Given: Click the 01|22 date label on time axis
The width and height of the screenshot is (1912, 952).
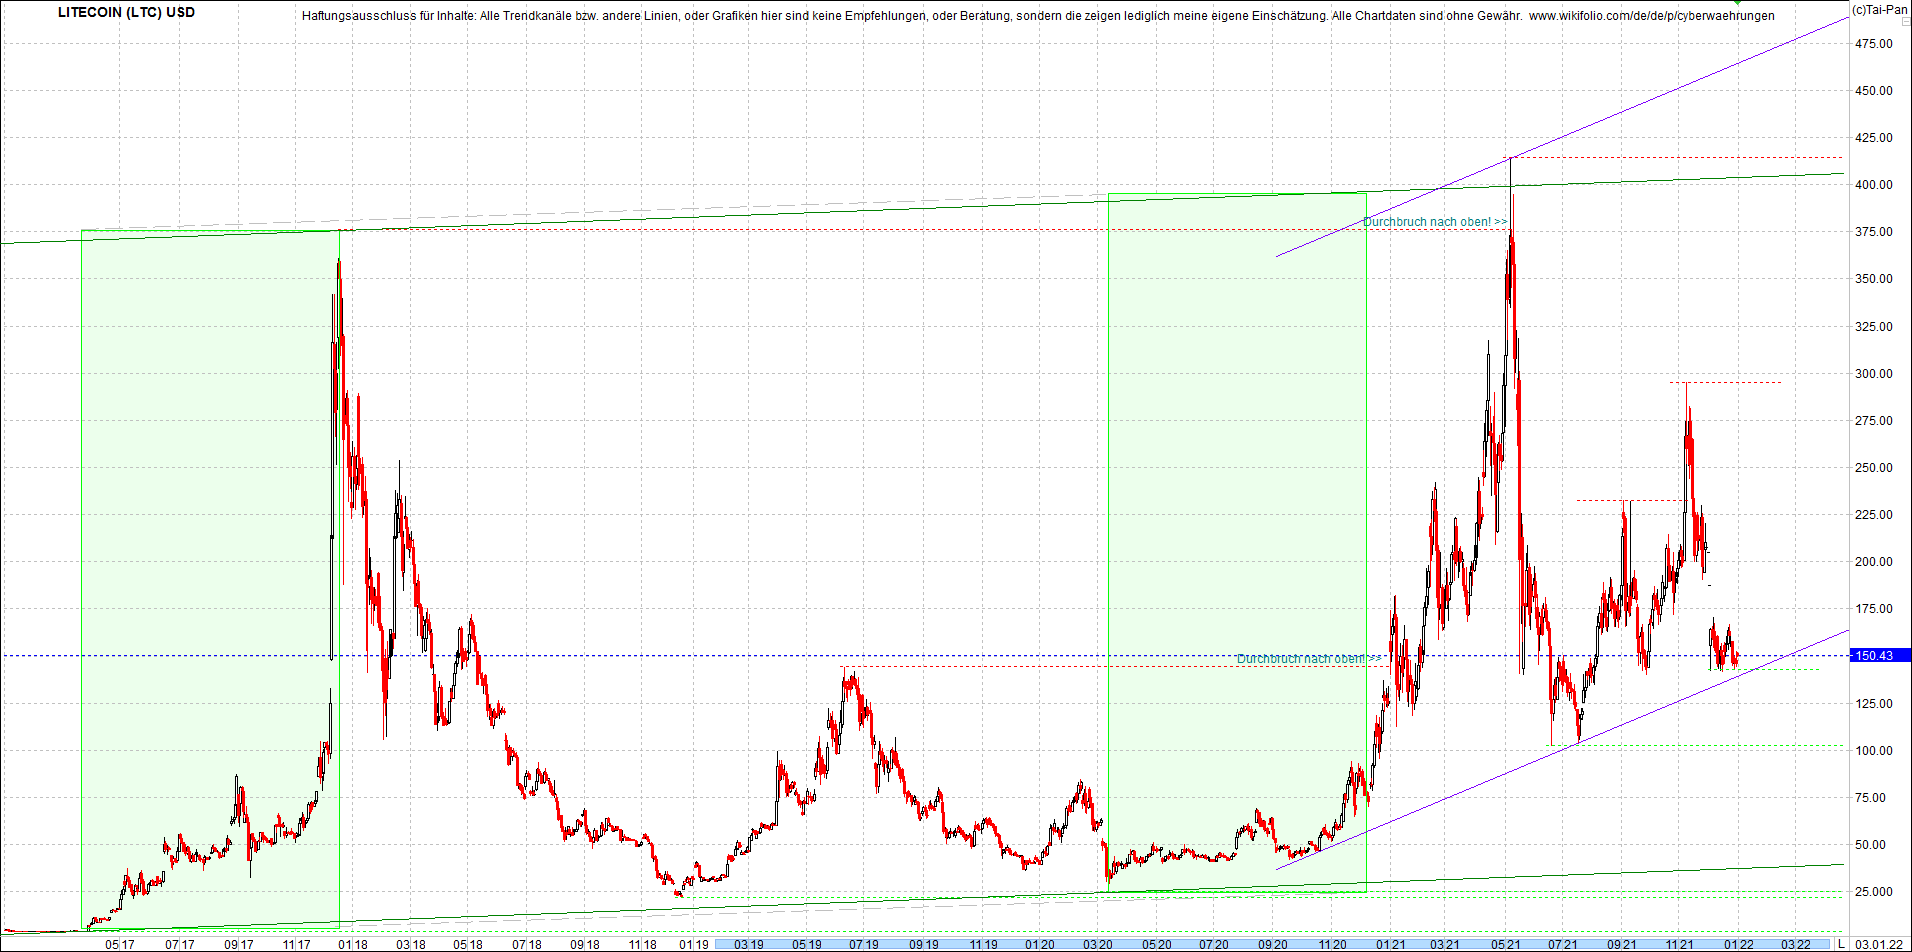Looking at the screenshot, I should pyautogui.click(x=1738, y=944).
